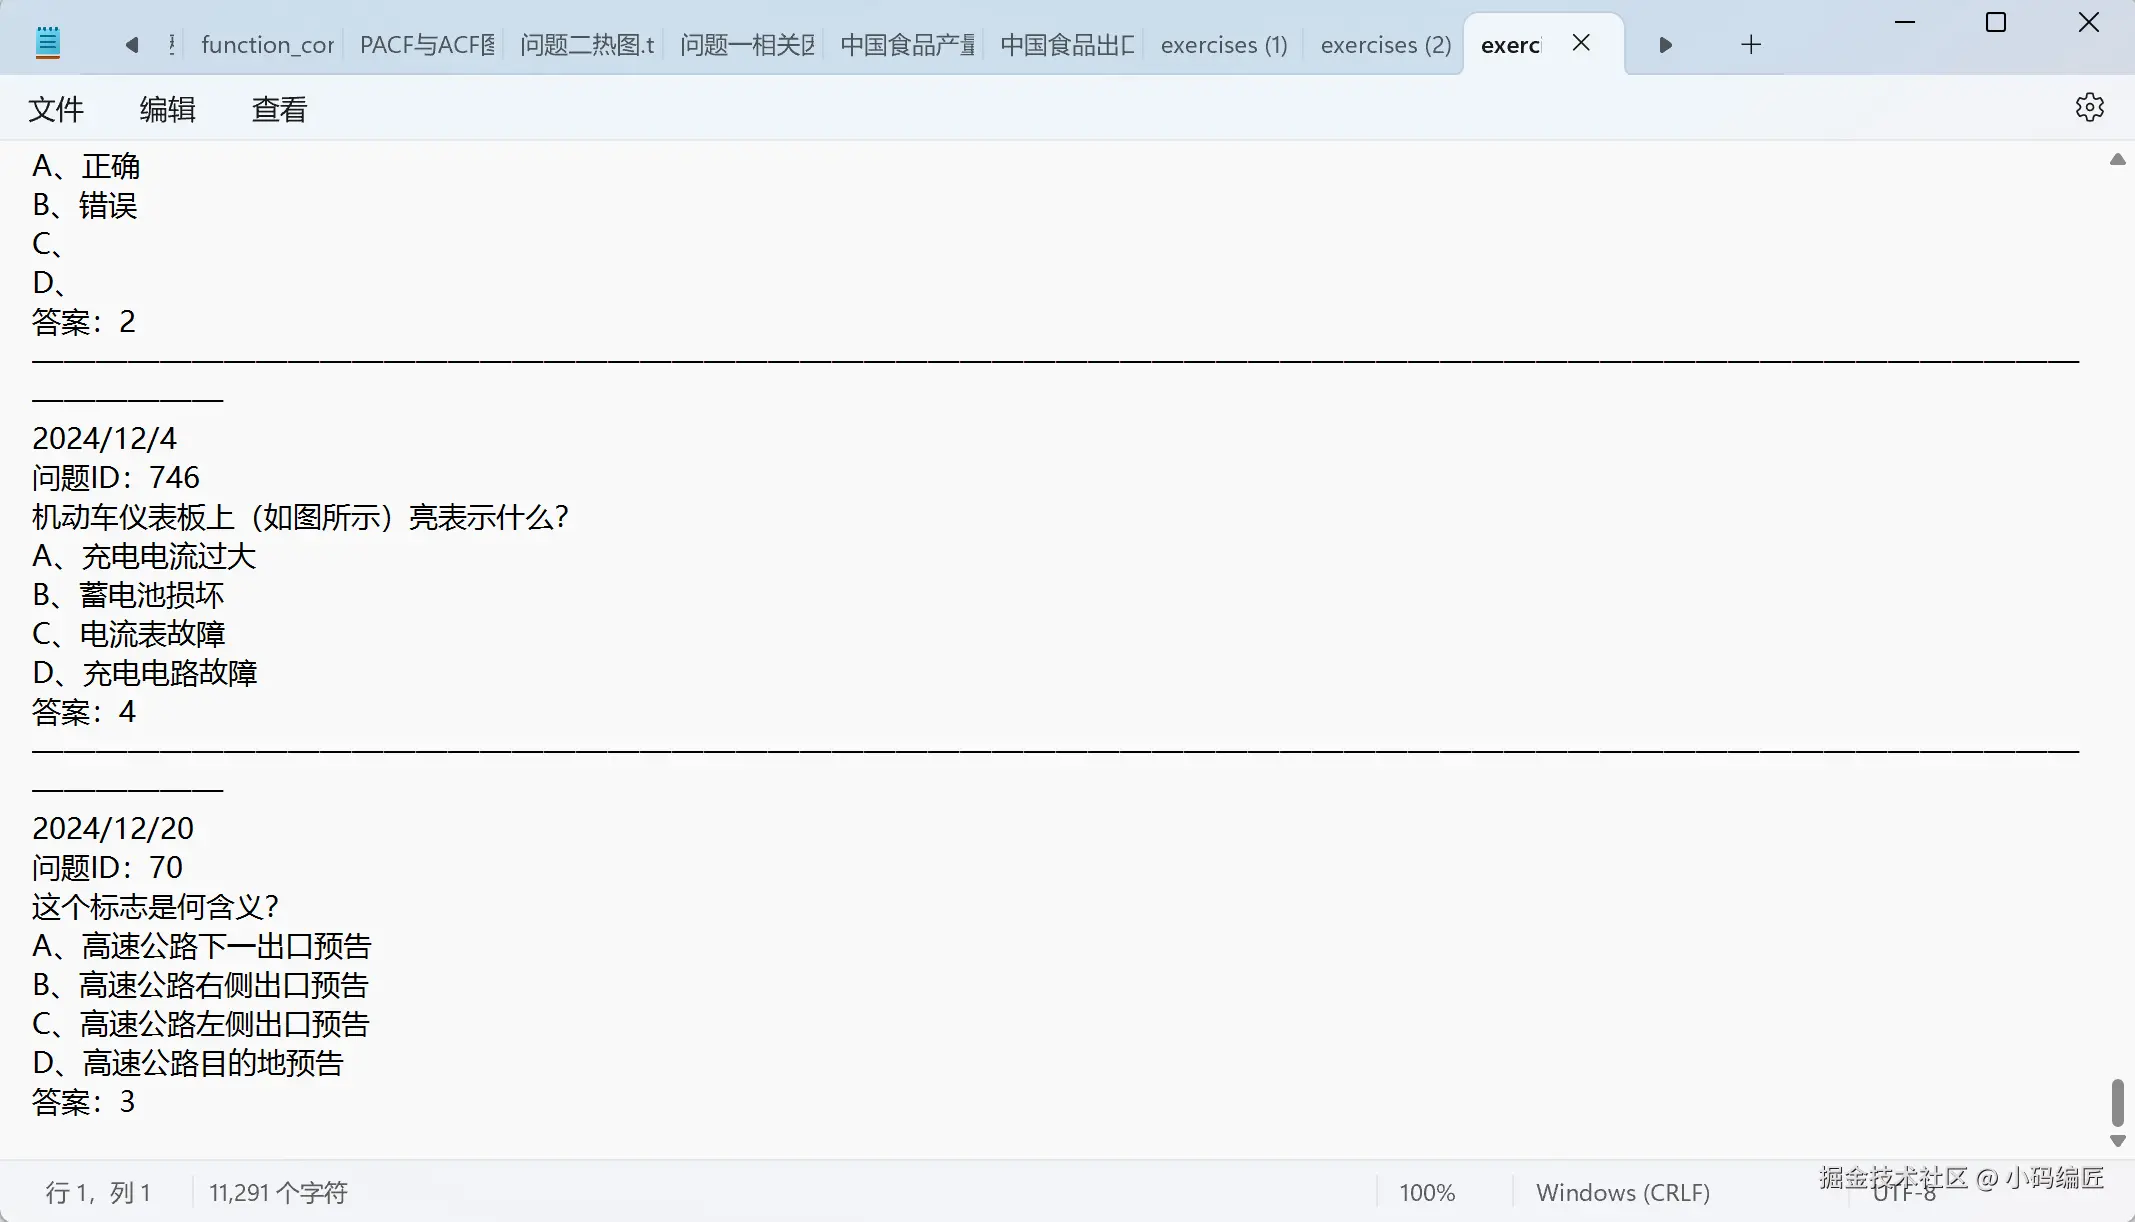This screenshot has height=1222, width=2135.
Task: Switch to exercises (2) tab
Action: pyautogui.click(x=1385, y=45)
